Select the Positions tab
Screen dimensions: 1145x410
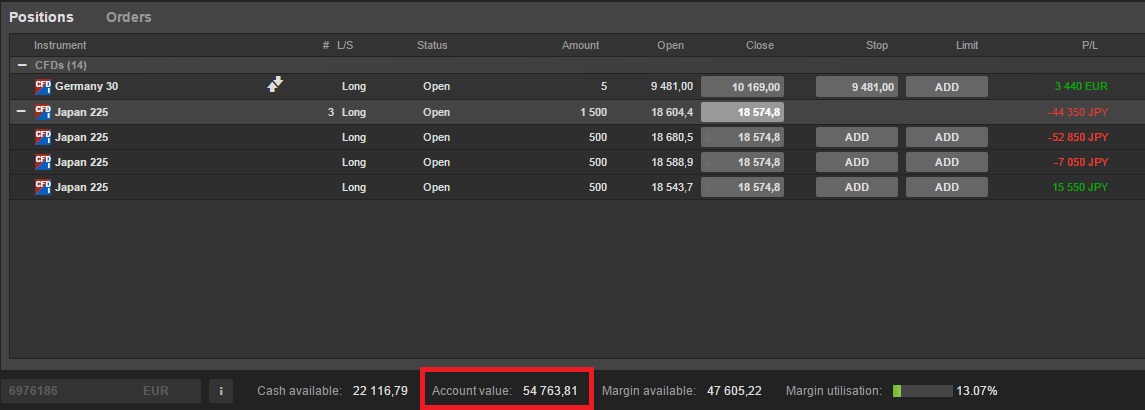[41, 17]
